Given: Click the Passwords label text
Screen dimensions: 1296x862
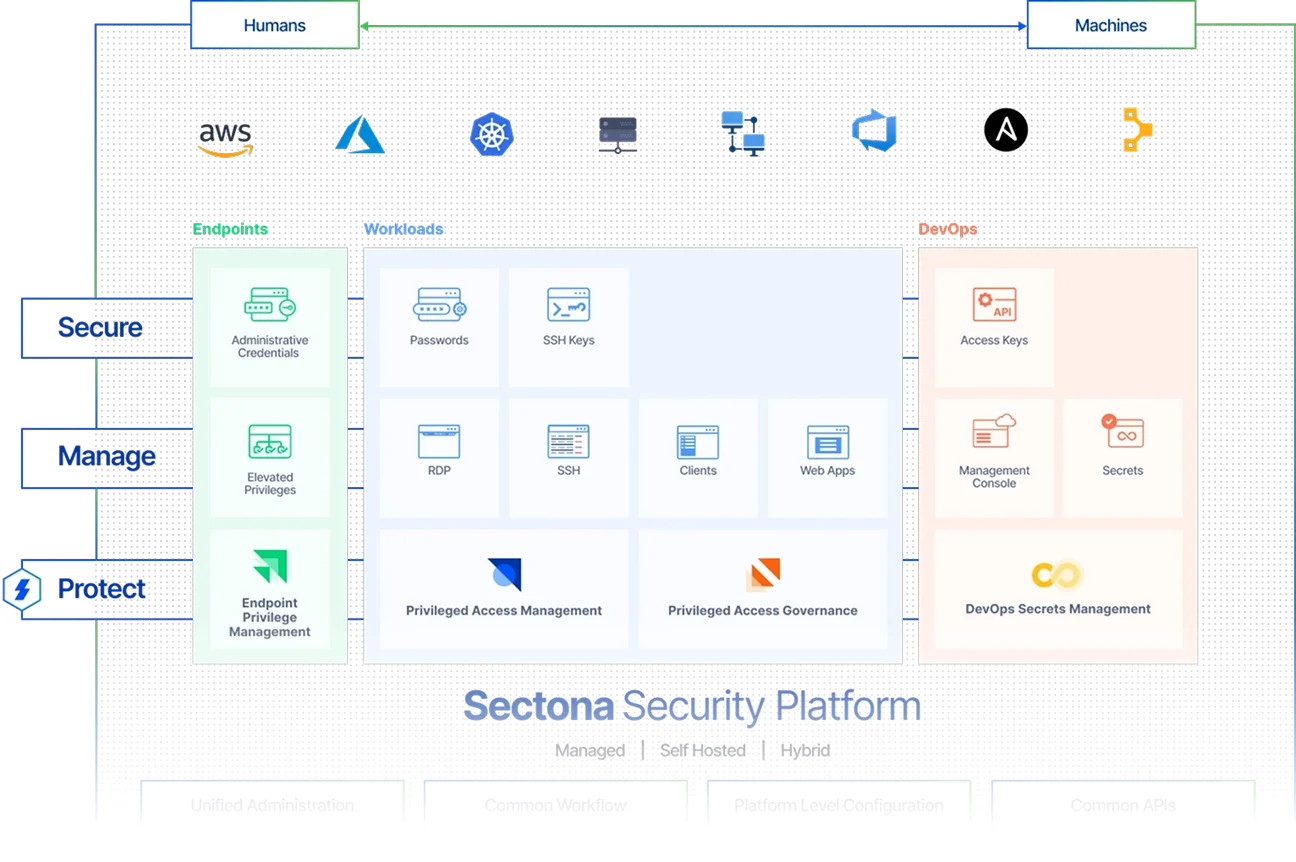Looking at the screenshot, I should pyautogui.click(x=439, y=340).
